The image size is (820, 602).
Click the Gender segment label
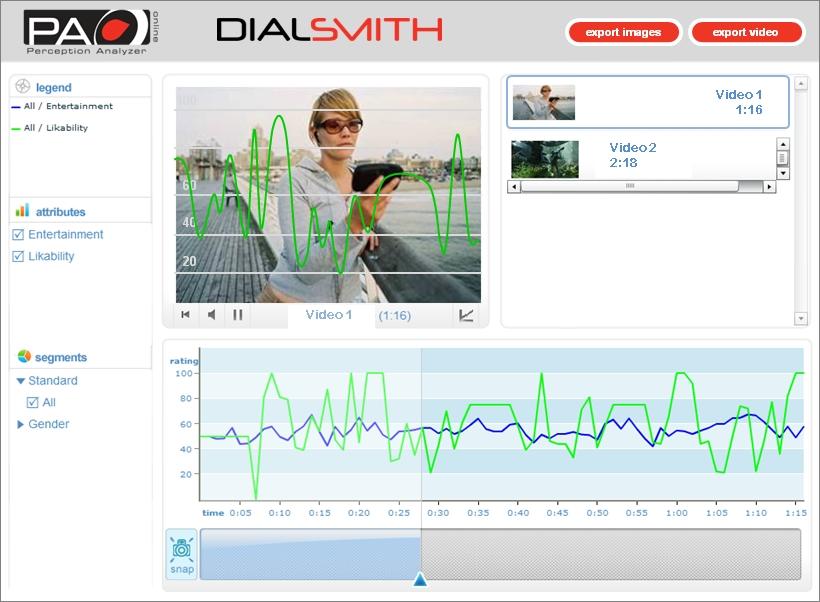coord(49,424)
